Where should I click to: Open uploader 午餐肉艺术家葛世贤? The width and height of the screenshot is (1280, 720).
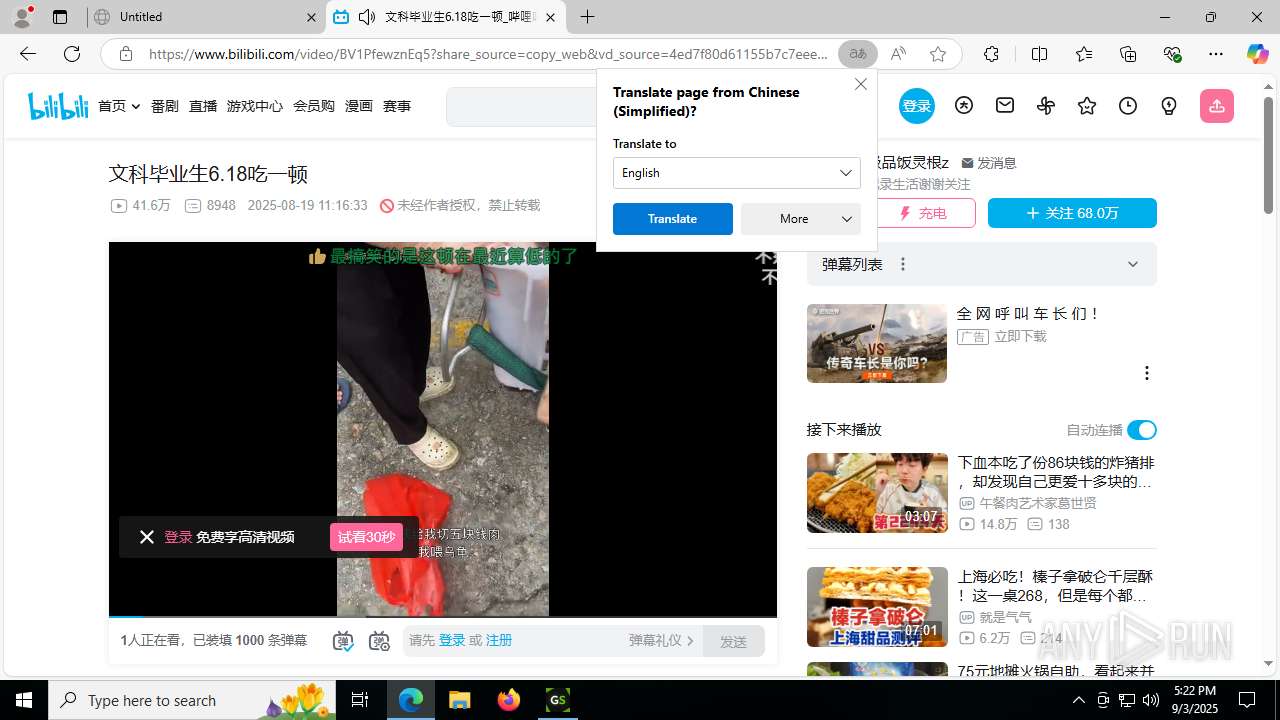[x=1027, y=503]
